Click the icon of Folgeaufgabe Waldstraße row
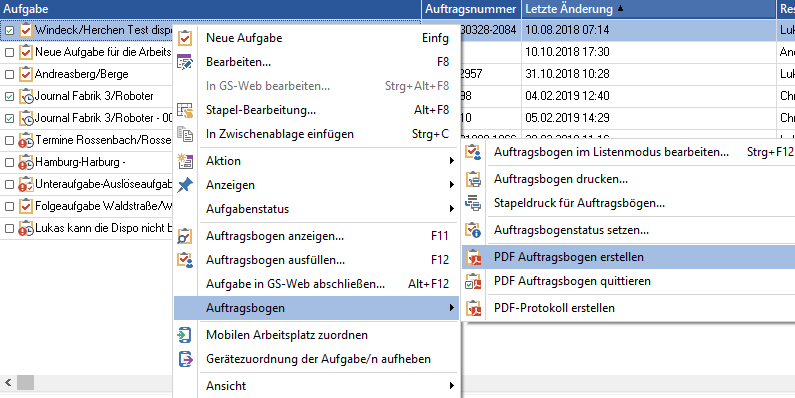This screenshot has width=795, height=398. (26, 206)
